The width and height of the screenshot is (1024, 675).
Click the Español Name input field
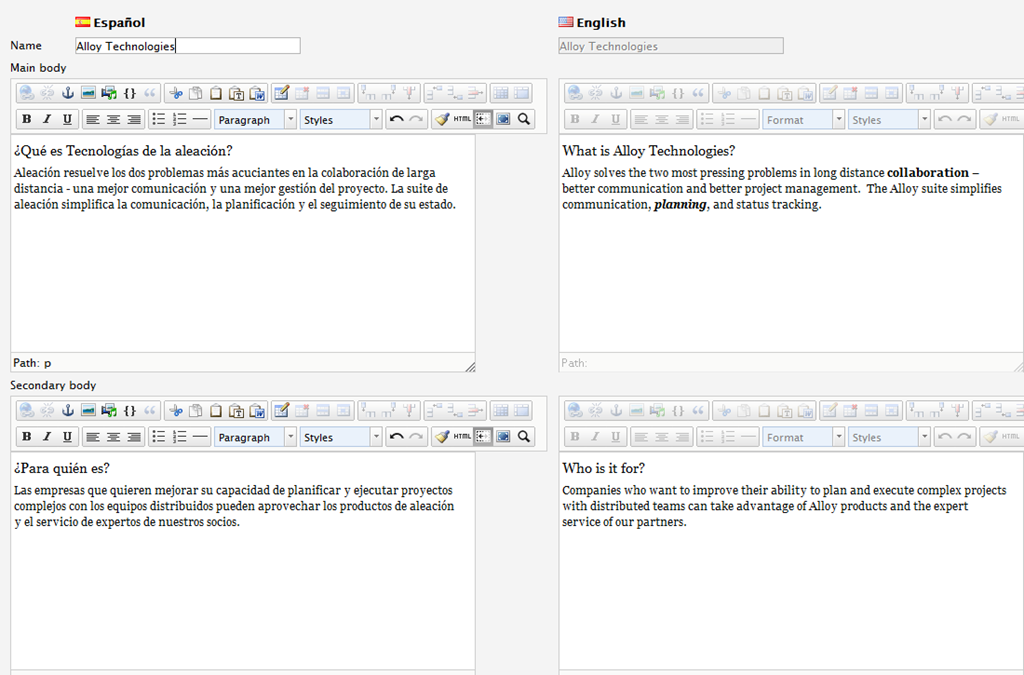pos(187,46)
